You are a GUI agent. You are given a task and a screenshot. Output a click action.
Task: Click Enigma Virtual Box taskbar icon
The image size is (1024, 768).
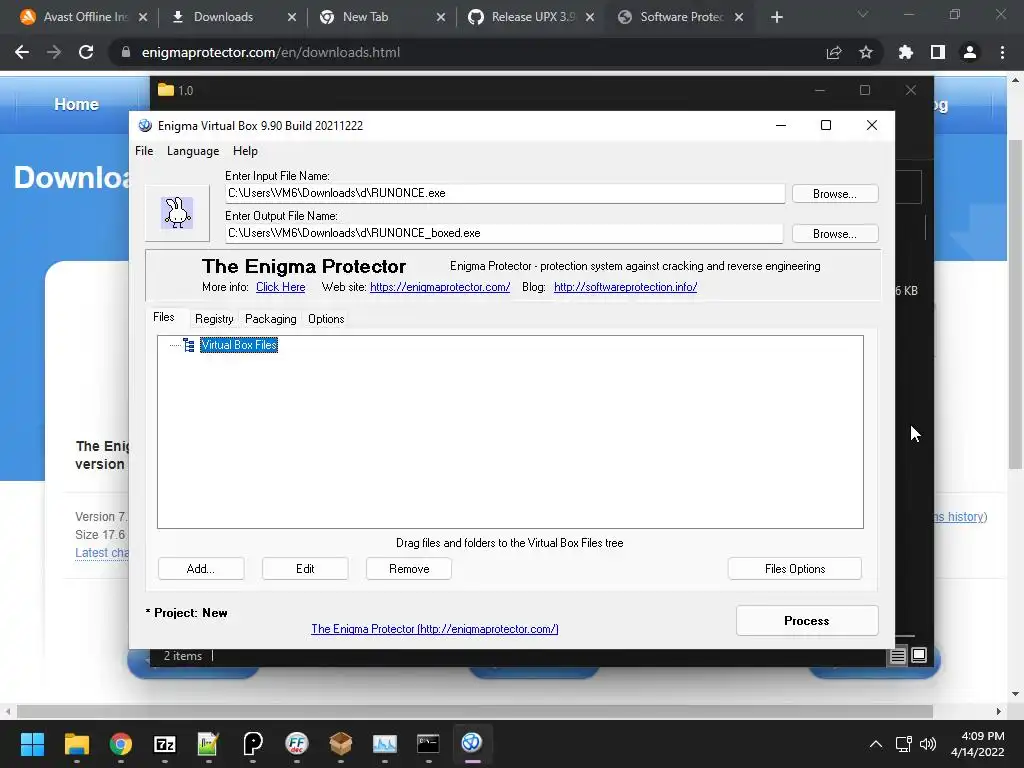[472, 744]
